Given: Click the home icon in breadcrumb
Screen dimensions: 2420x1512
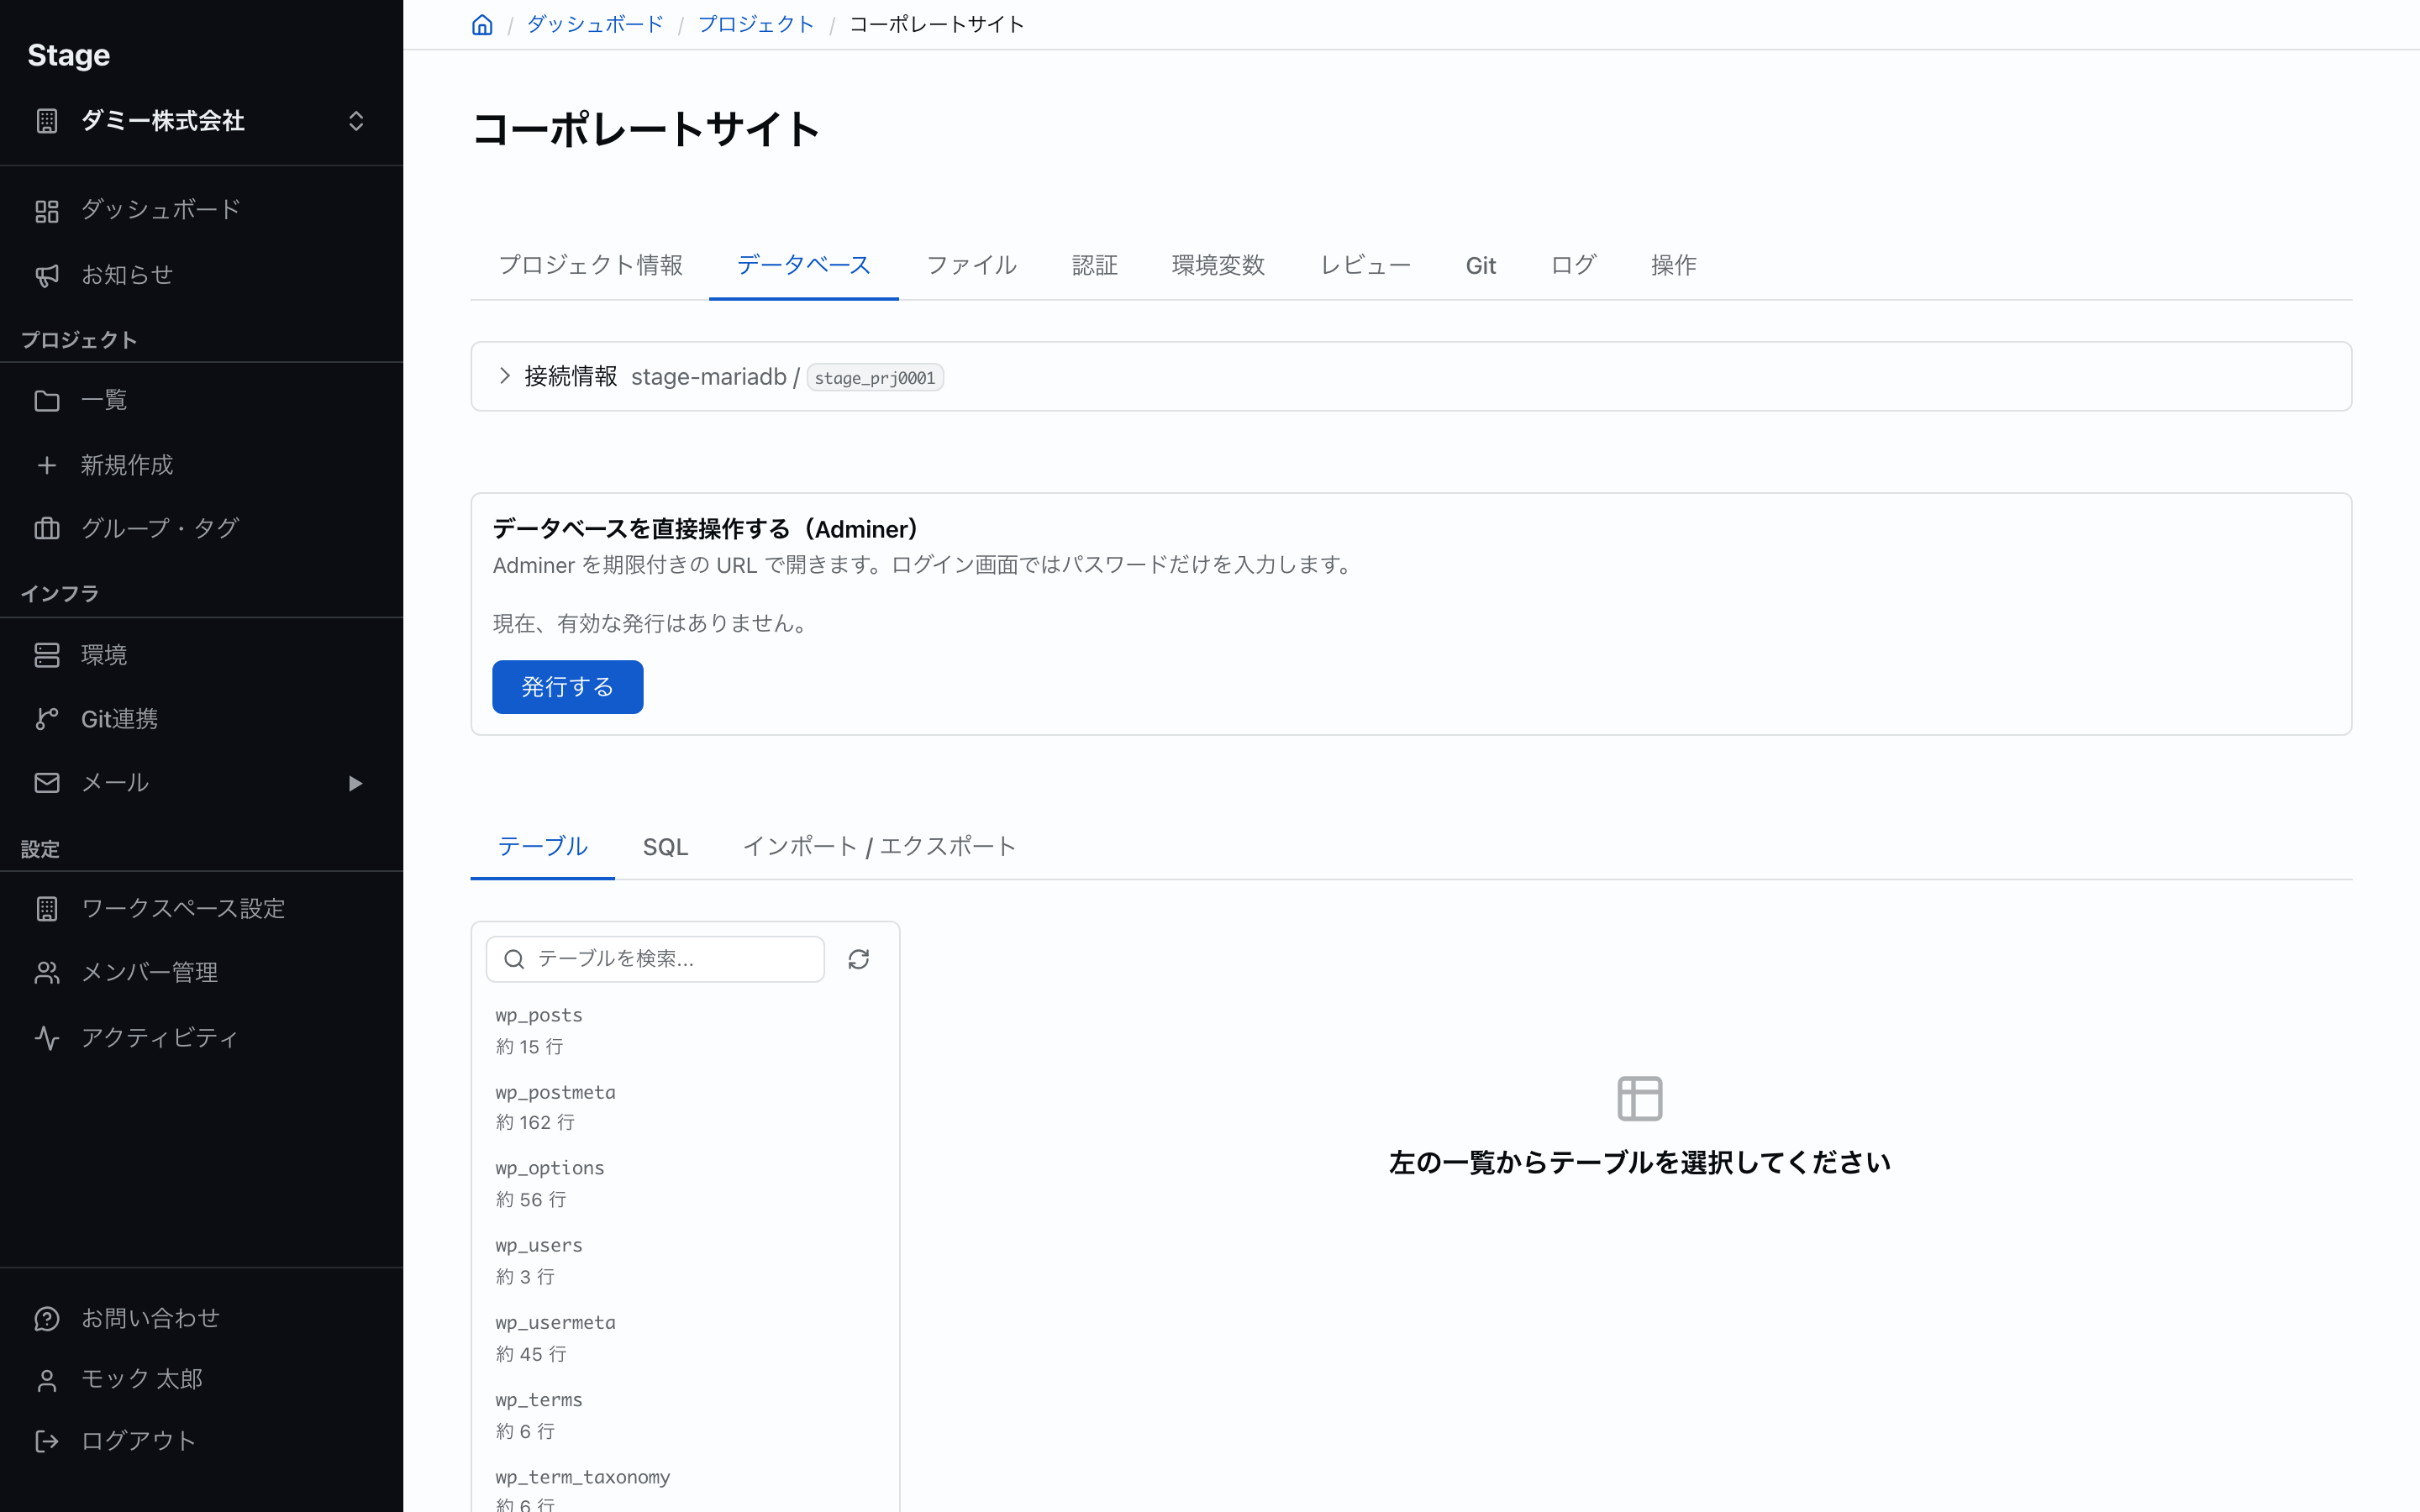Looking at the screenshot, I should pyautogui.click(x=482, y=24).
